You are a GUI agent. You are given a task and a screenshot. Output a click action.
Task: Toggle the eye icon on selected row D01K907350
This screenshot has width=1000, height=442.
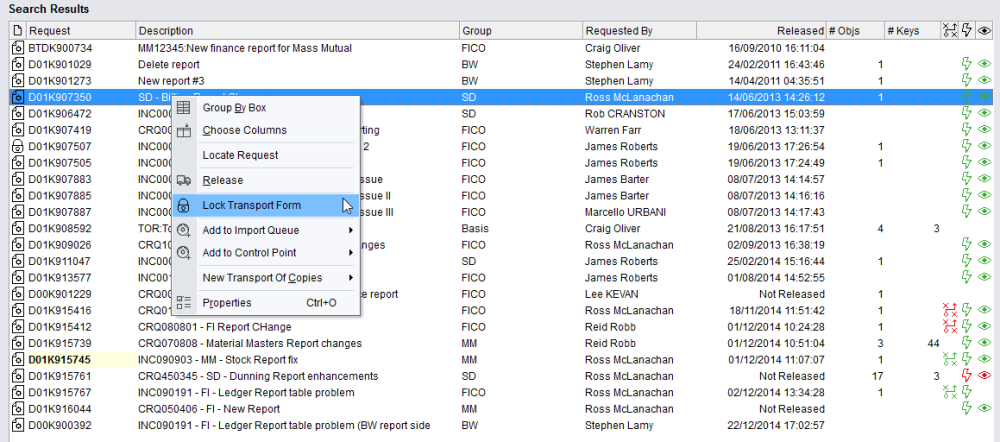point(985,98)
